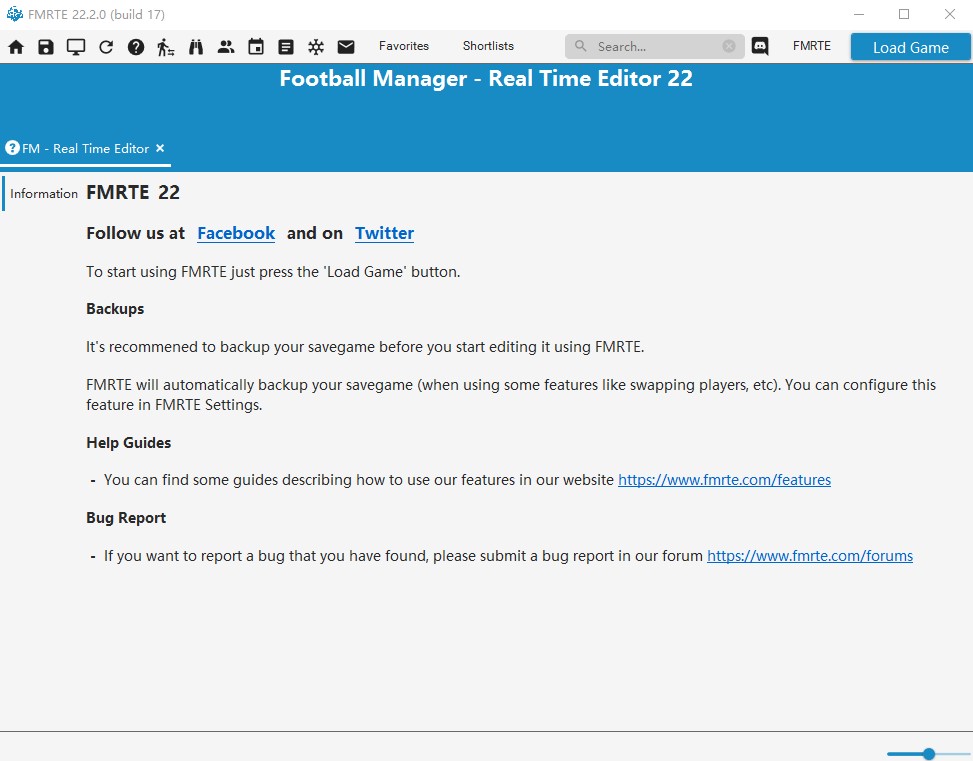This screenshot has width=973, height=761.
Task: Click the notes list icon
Action: click(286, 47)
